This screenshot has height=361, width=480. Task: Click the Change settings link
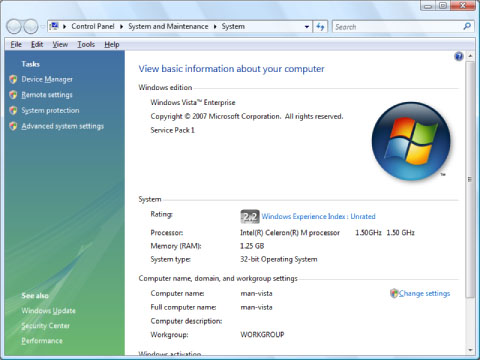click(x=425, y=293)
